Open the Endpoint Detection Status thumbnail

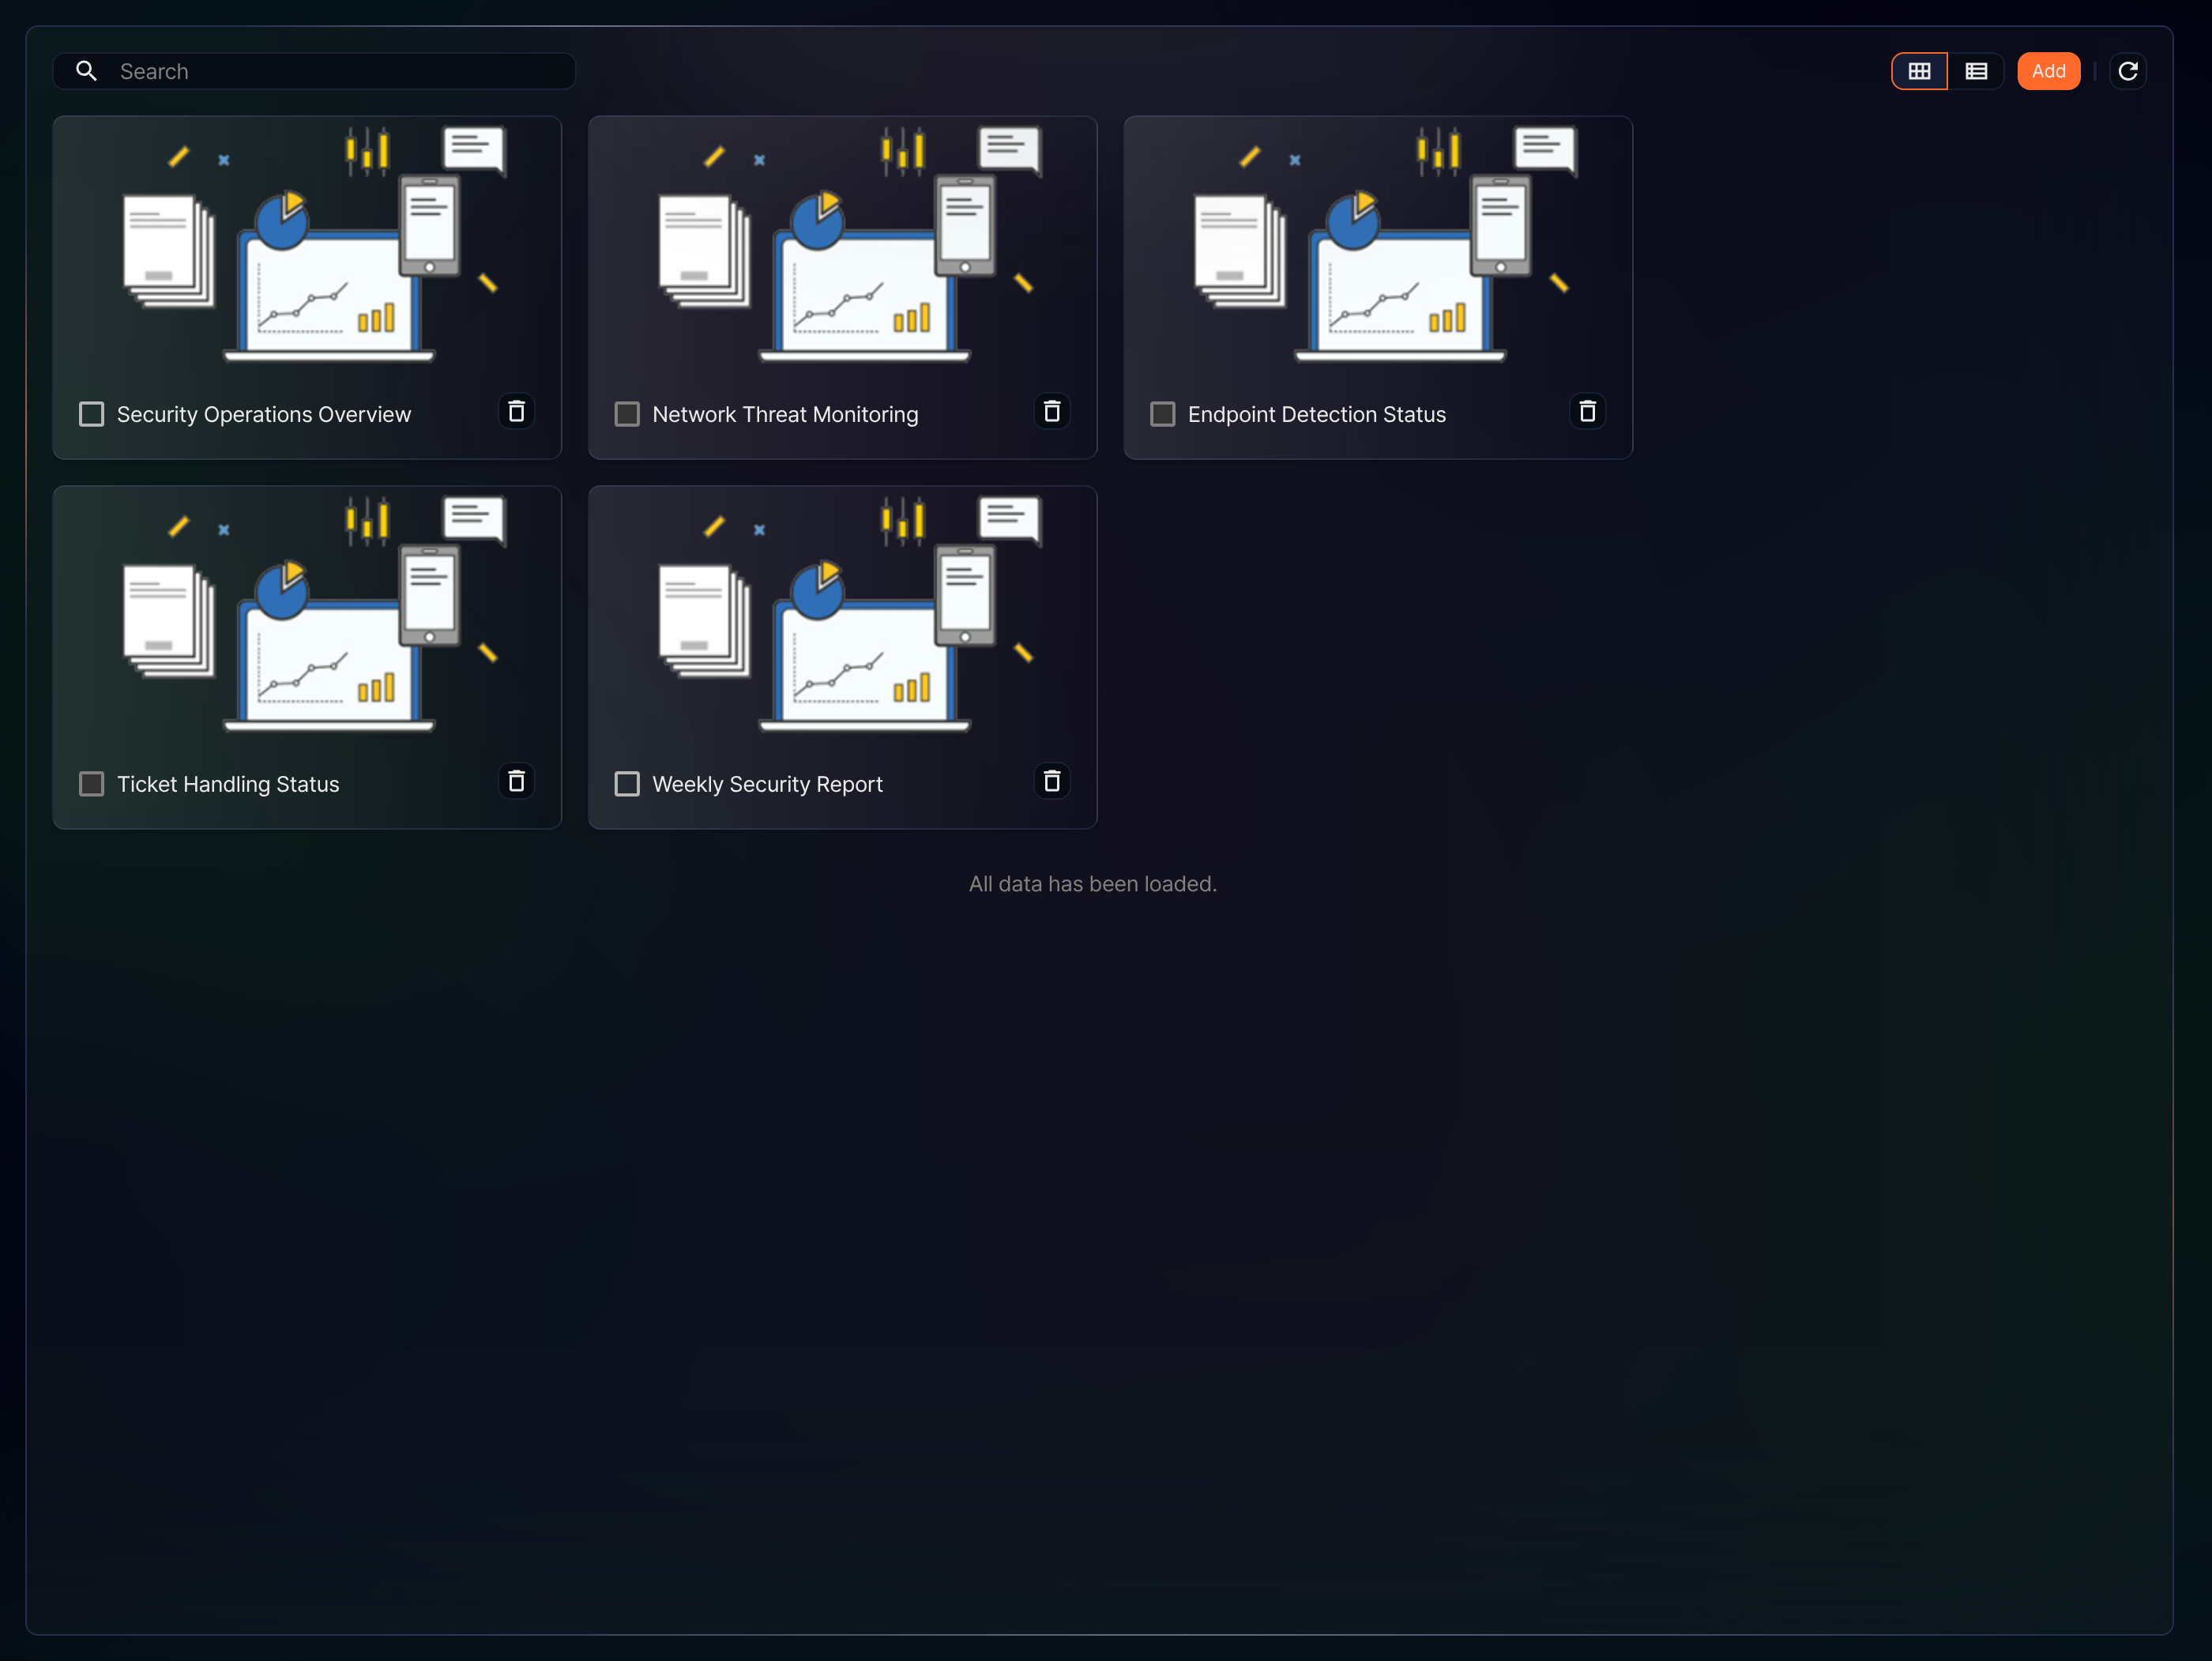coord(1378,244)
